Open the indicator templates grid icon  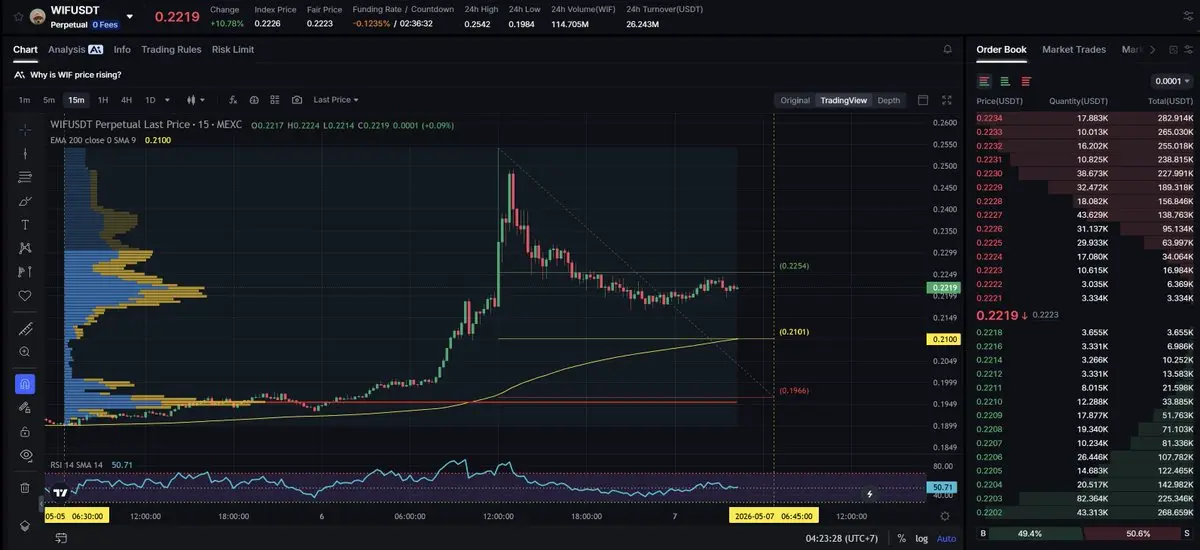coord(275,100)
